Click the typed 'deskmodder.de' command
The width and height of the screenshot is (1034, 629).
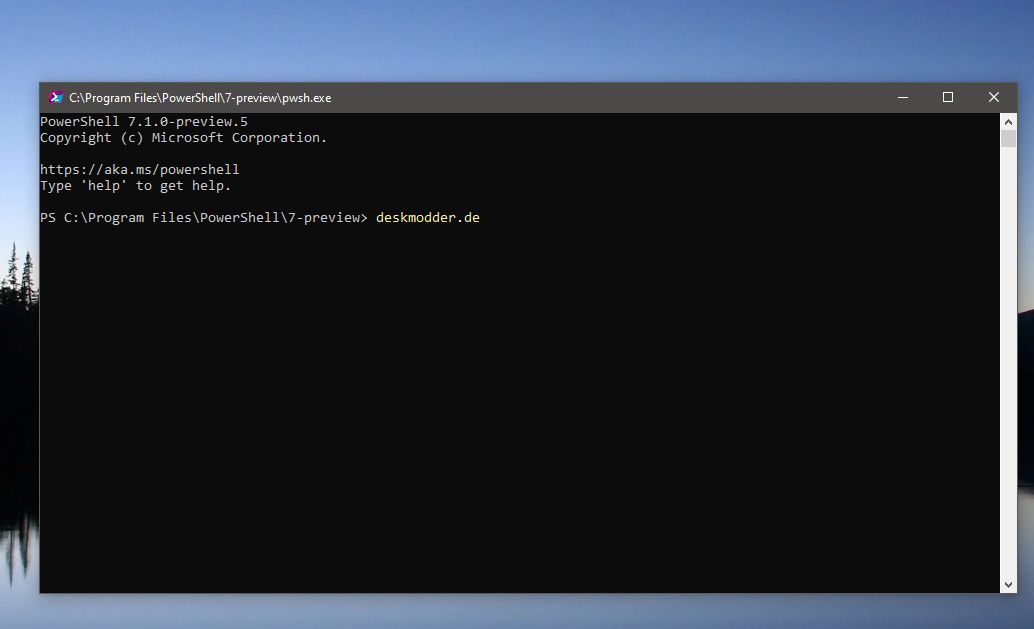tap(428, 218)
